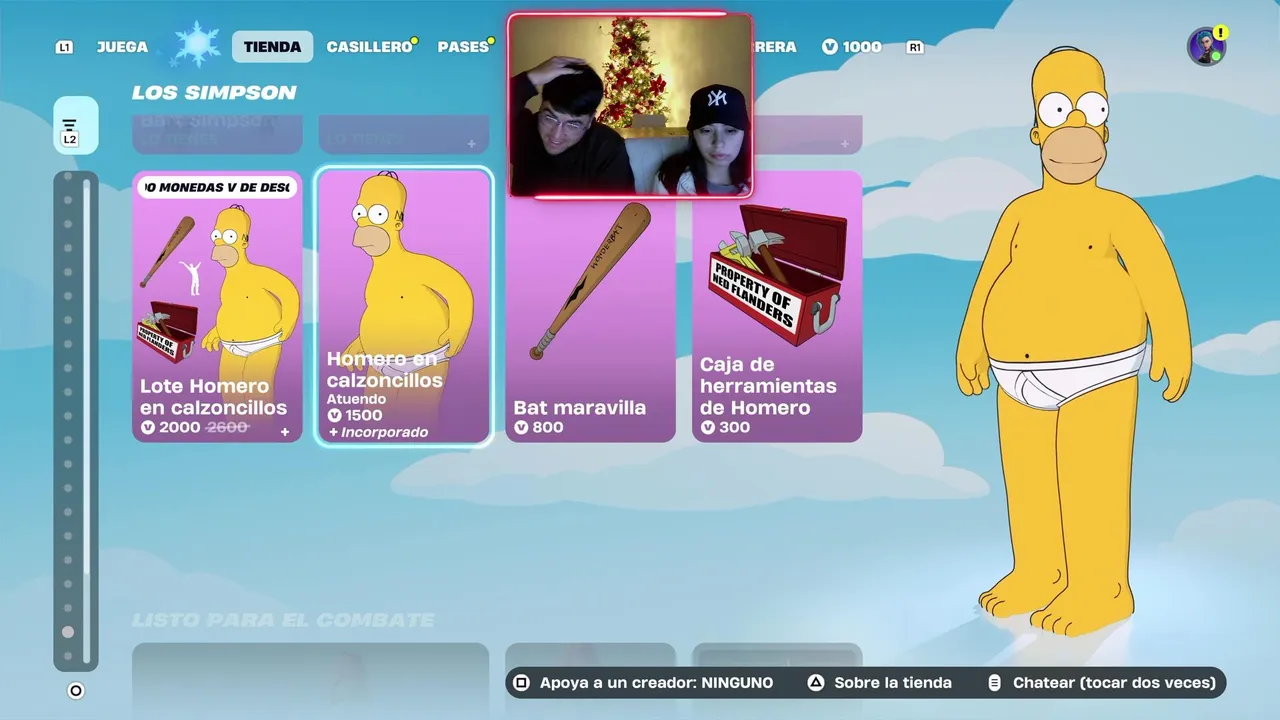Click the L1 bumper icon before JUEGA

tap(64, 47)
